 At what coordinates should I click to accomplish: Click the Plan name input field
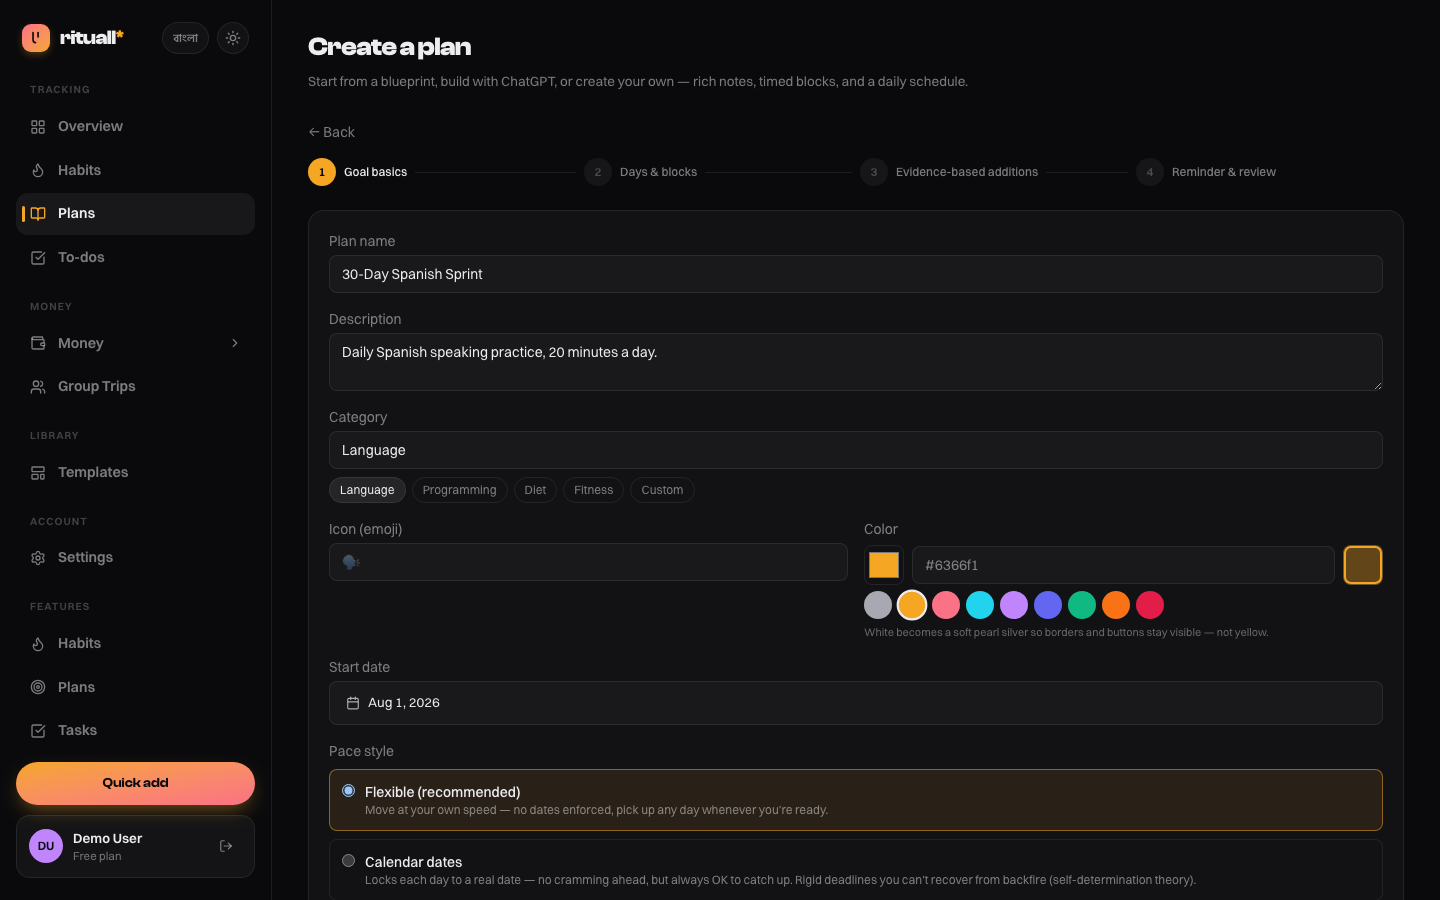click(856, 274)
